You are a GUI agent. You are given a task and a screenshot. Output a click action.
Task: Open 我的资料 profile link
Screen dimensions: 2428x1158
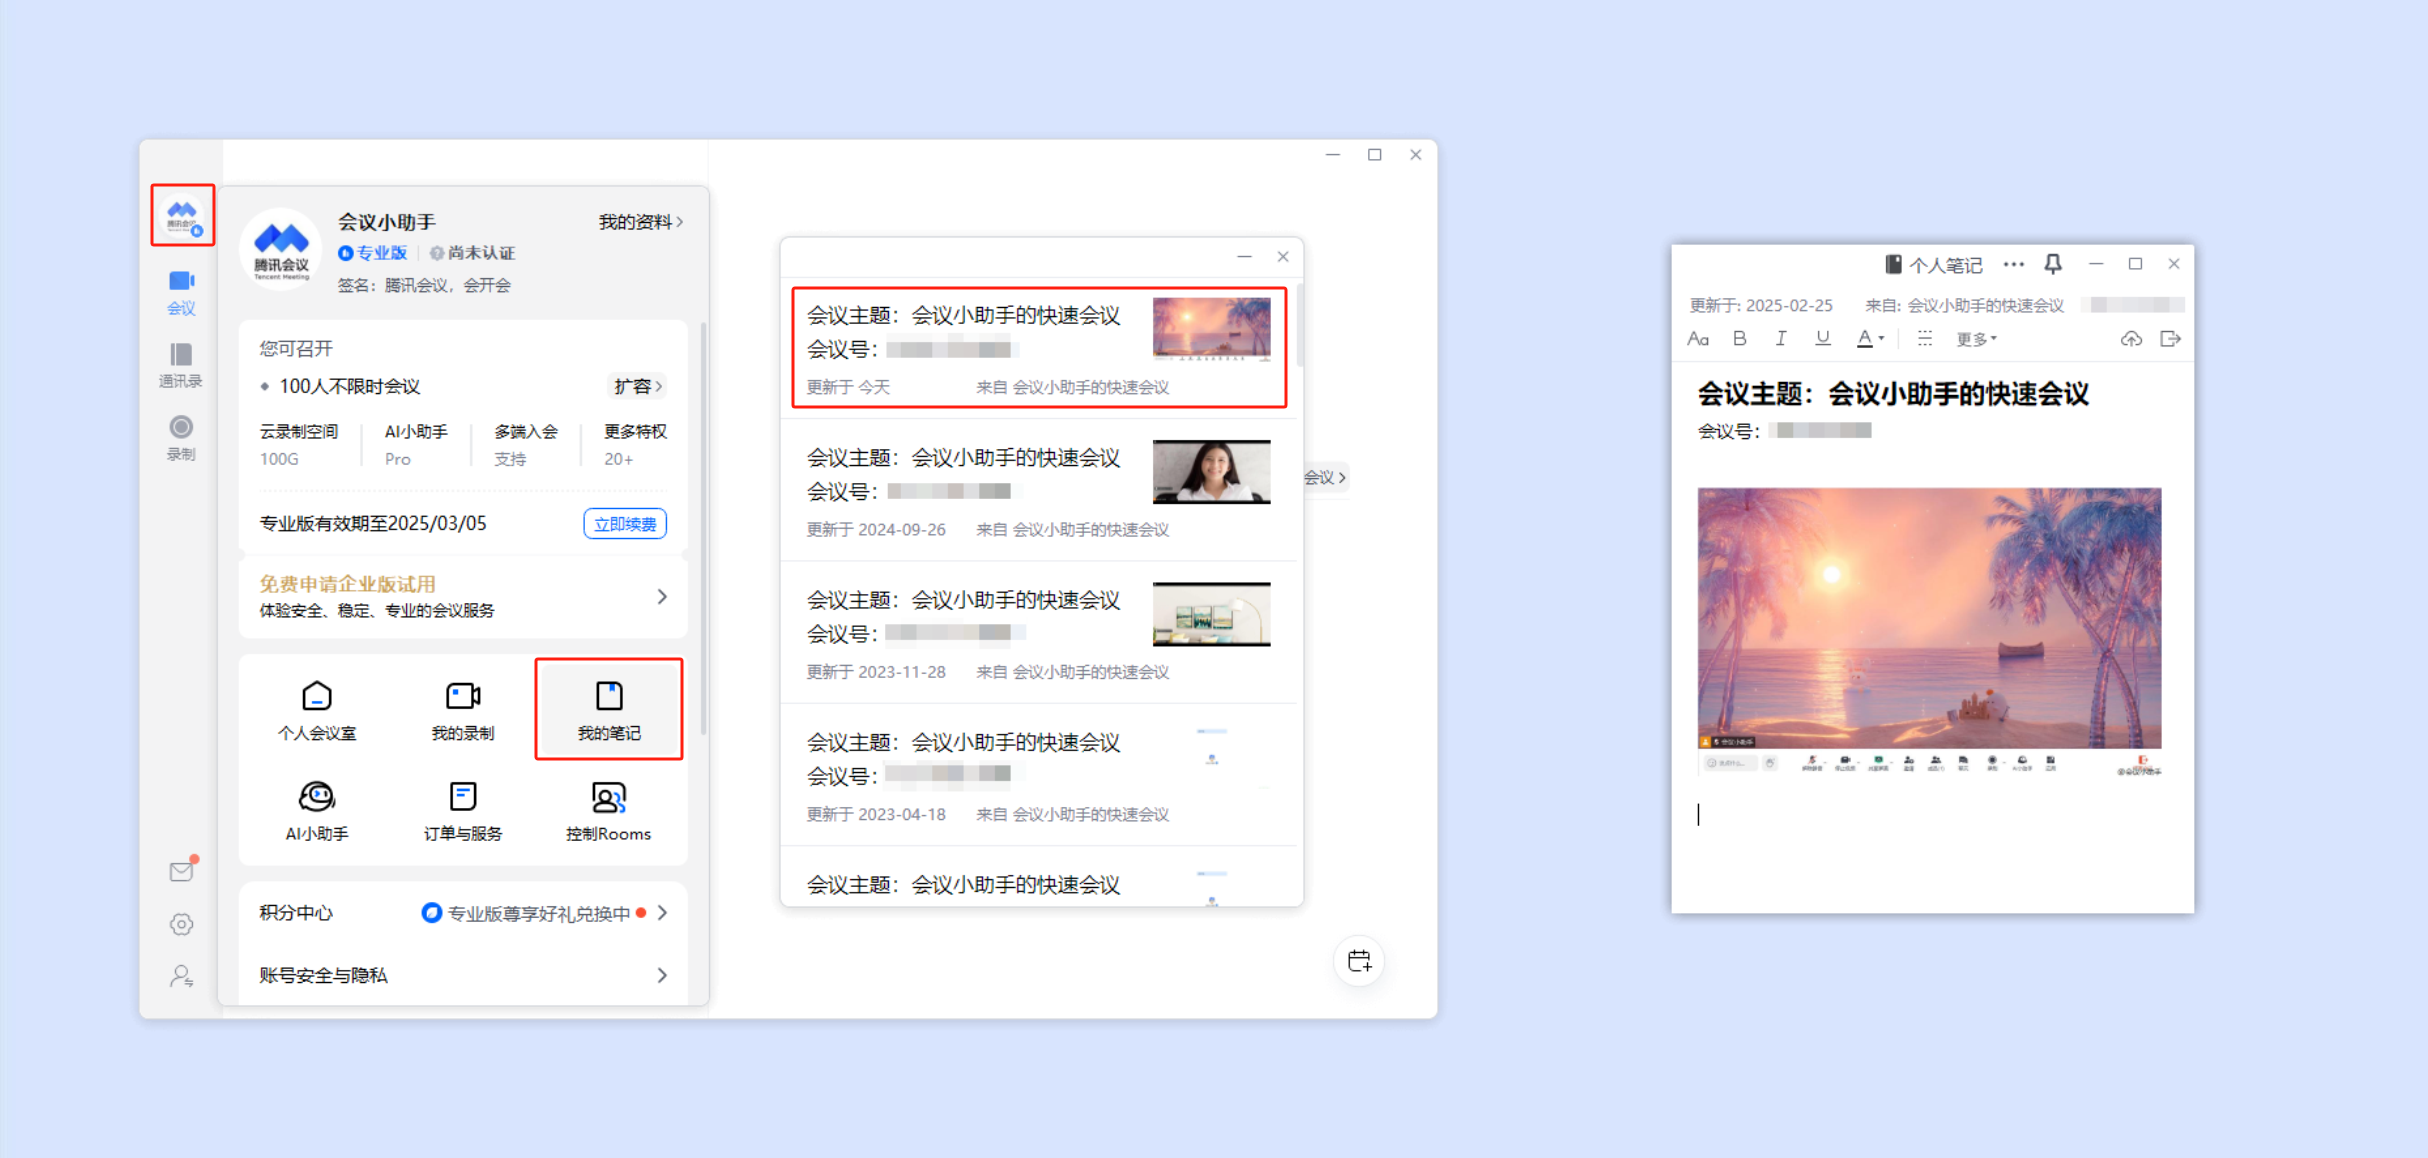click(641, 222)
